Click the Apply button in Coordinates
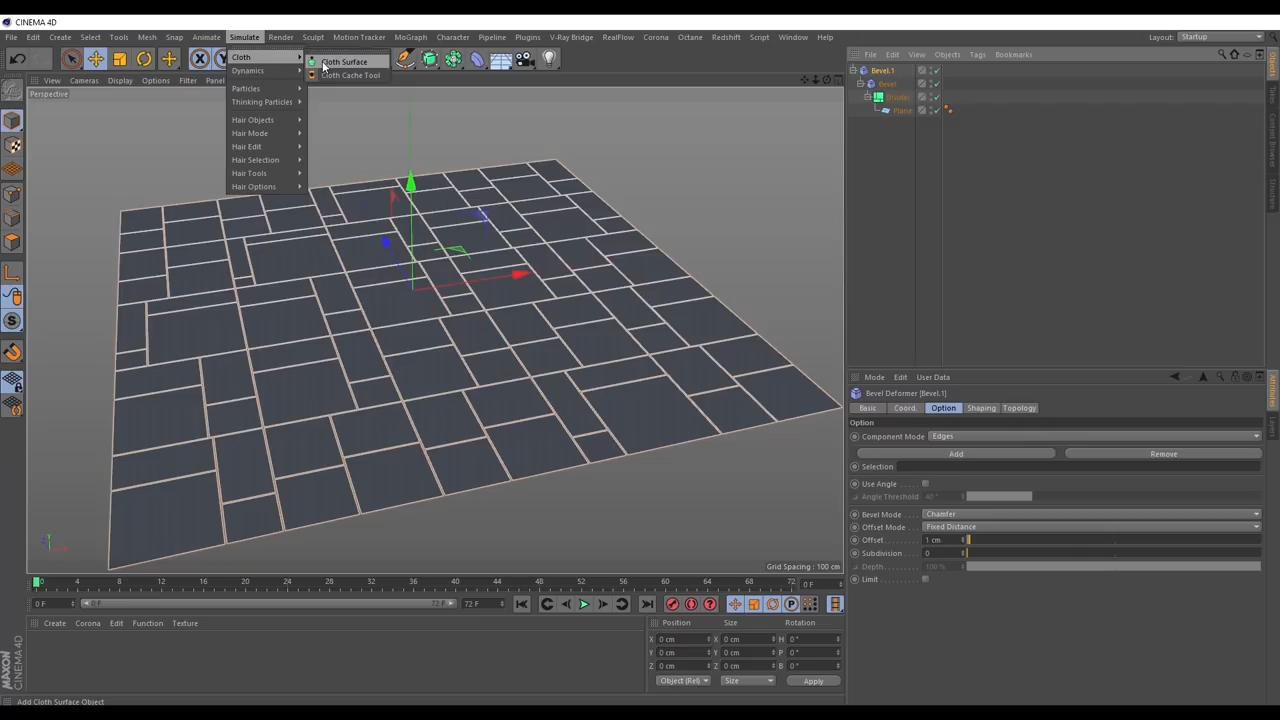This screenshot has height=720, width=1280. point(813,681)
